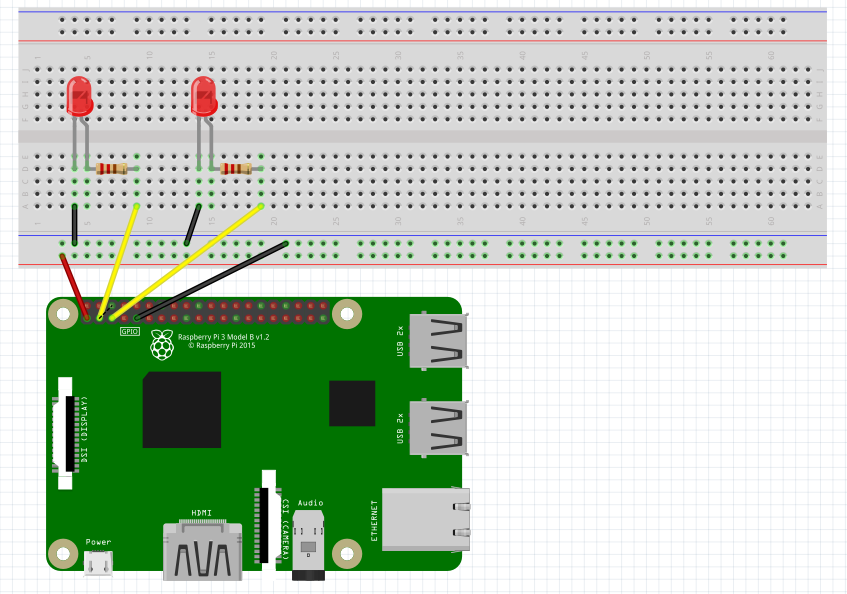Click the large black processor chip
847x594 pixels.
(x=181, y=410)
